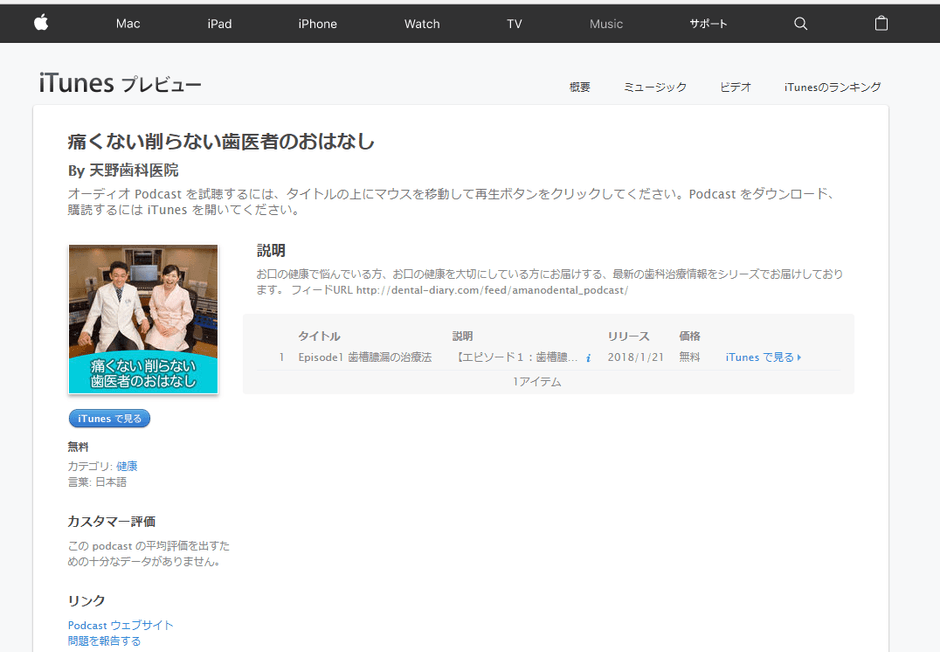
Task: Open the shopping bag icon
Action: click(x=881, y=23)
